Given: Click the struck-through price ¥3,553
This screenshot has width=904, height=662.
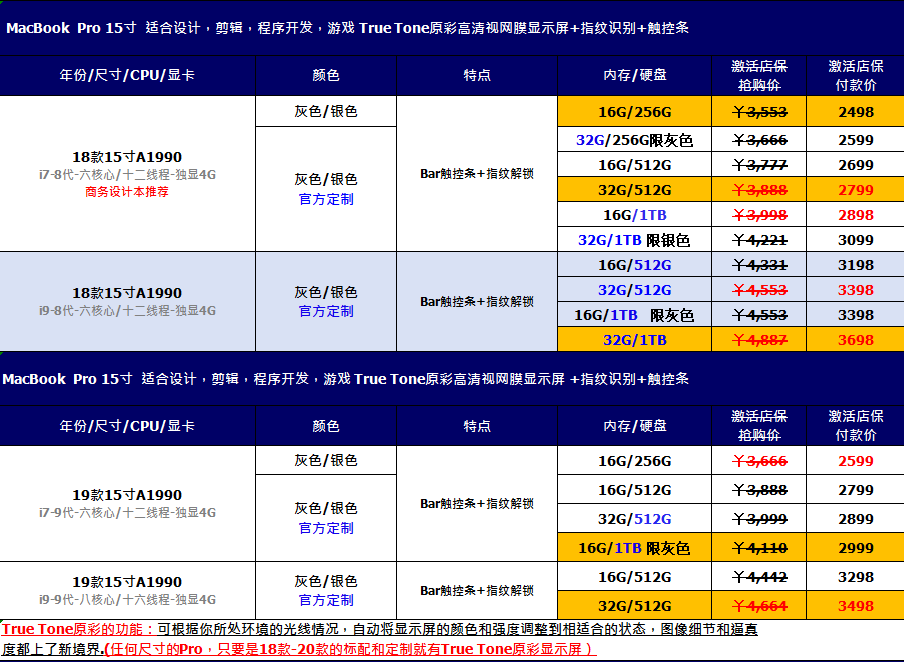Looking at the screenshot, I should 759,112.
